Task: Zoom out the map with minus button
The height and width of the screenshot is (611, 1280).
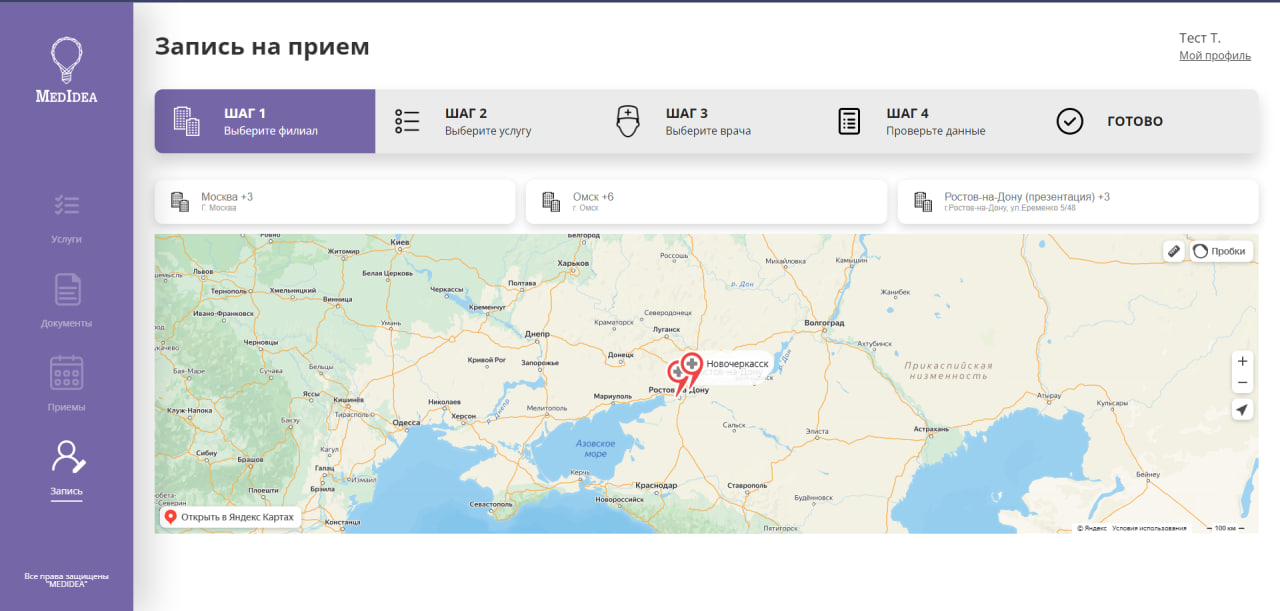Action: 1242,383
